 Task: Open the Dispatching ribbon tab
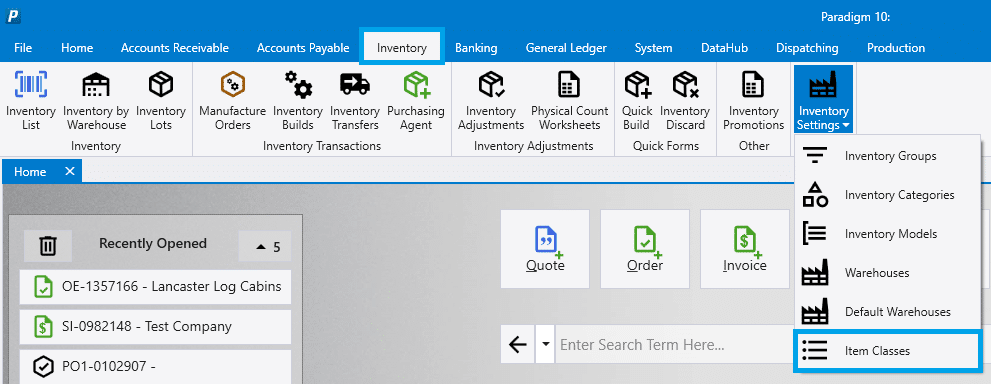(807, 48)
